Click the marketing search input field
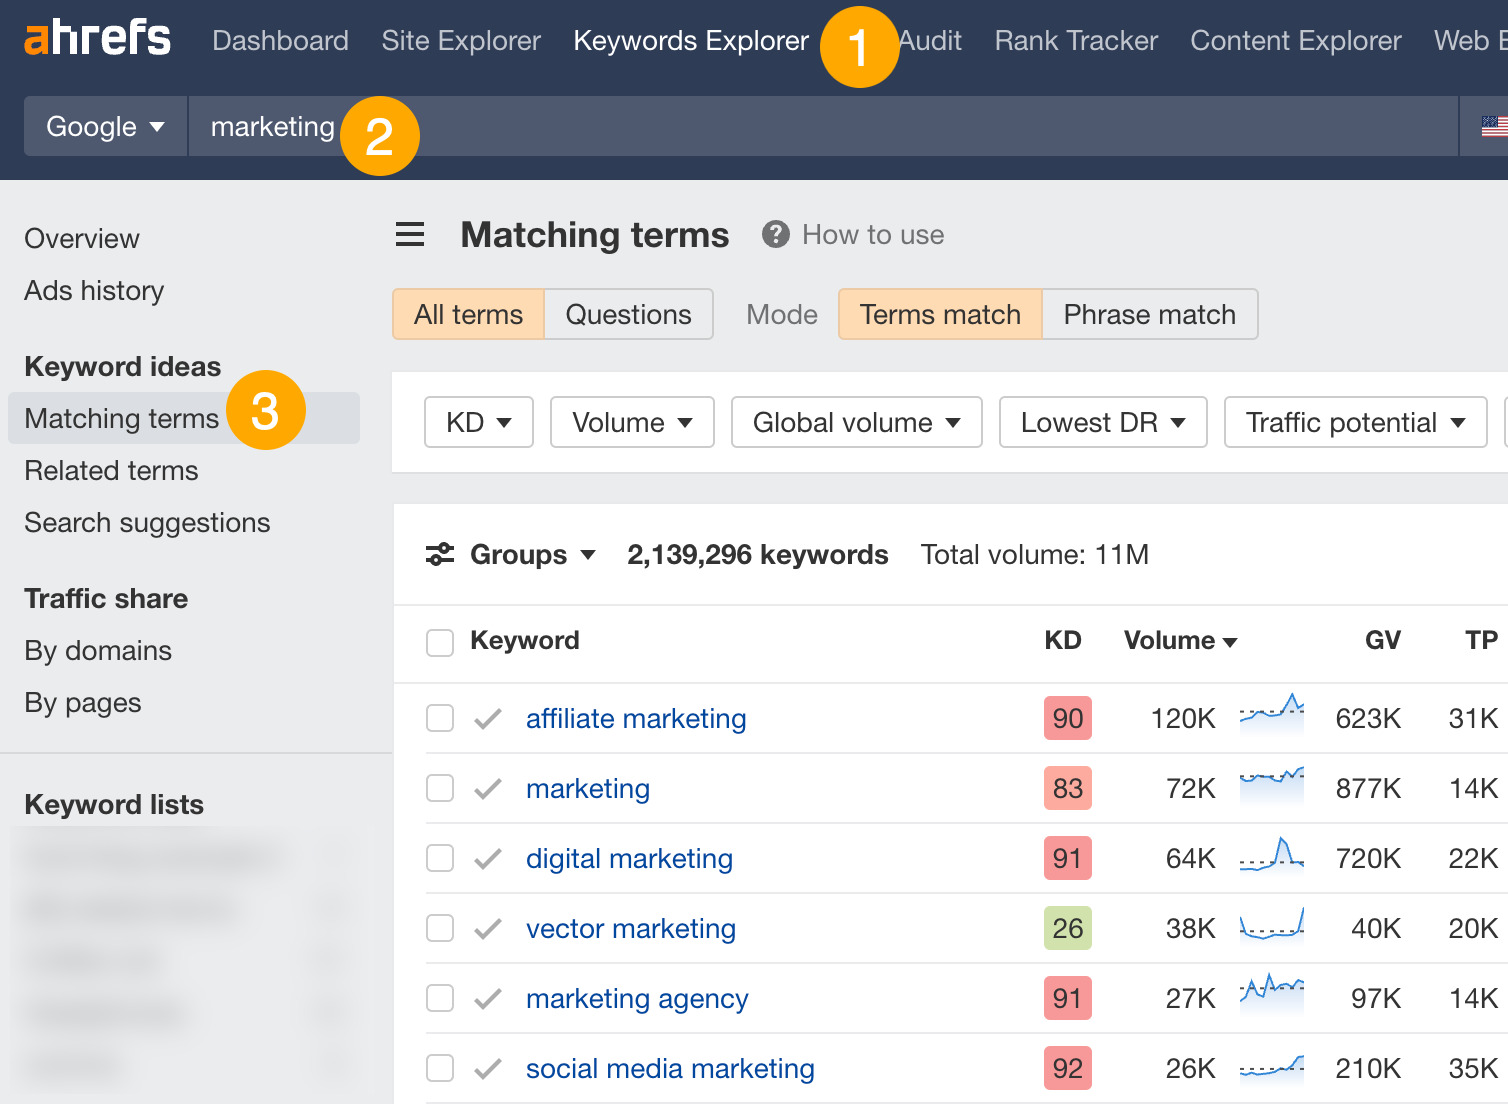Image resolution: width=1508 pixels, height=1104 pixels. click(273, 126)
